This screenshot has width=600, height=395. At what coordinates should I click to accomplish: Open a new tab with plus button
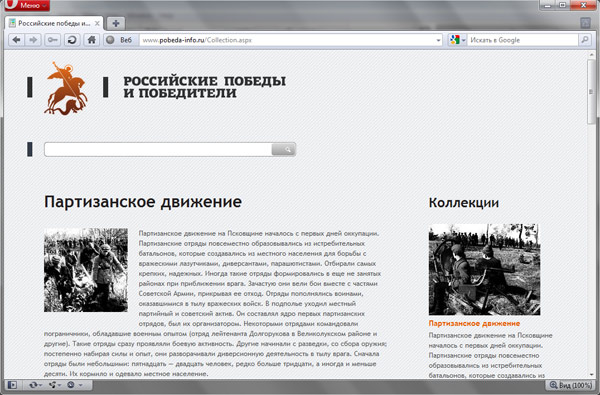point(116,23)
